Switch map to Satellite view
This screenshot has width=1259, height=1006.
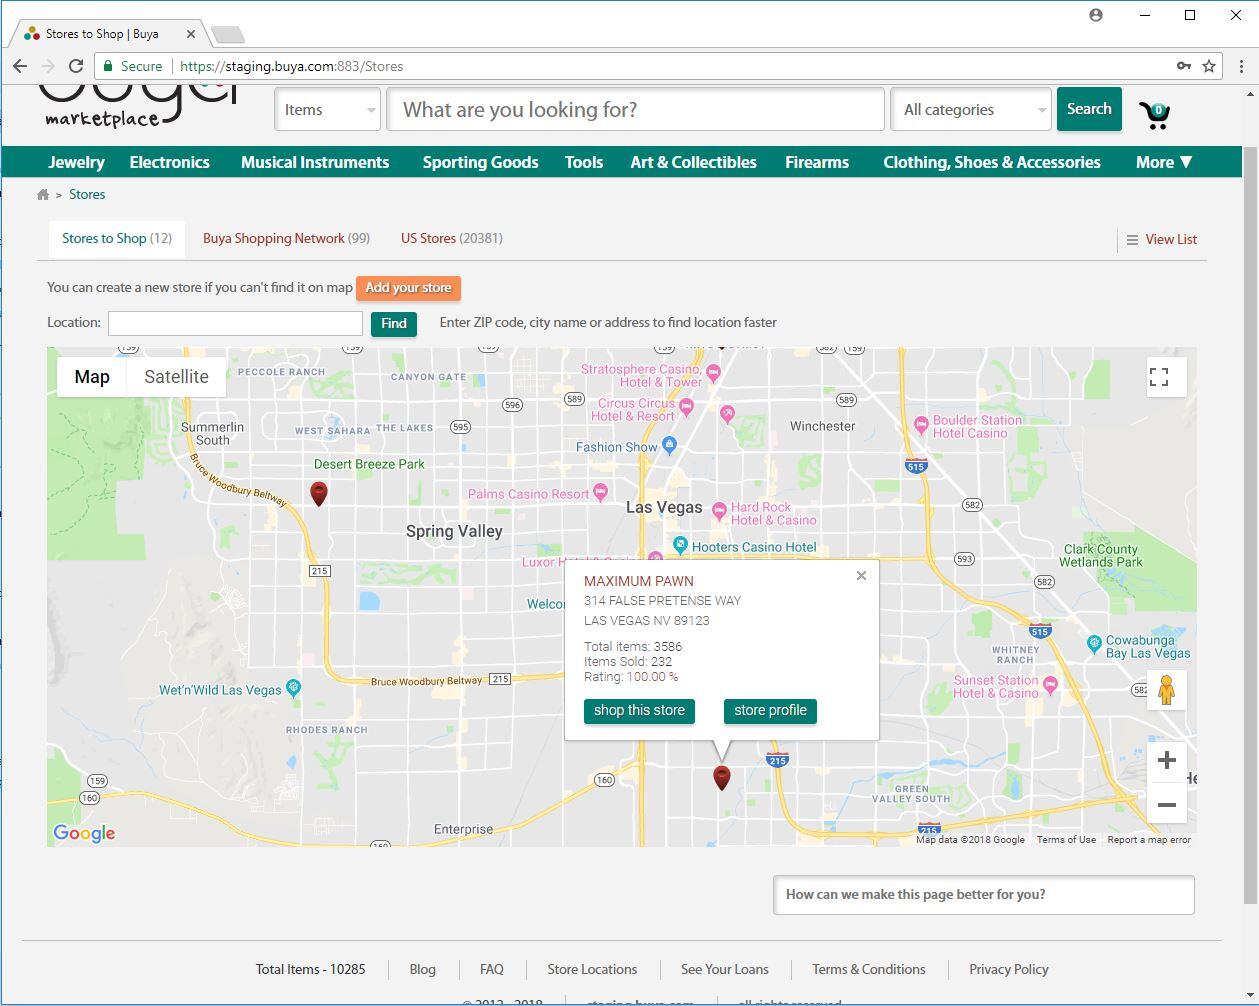[x=176, y=377]
